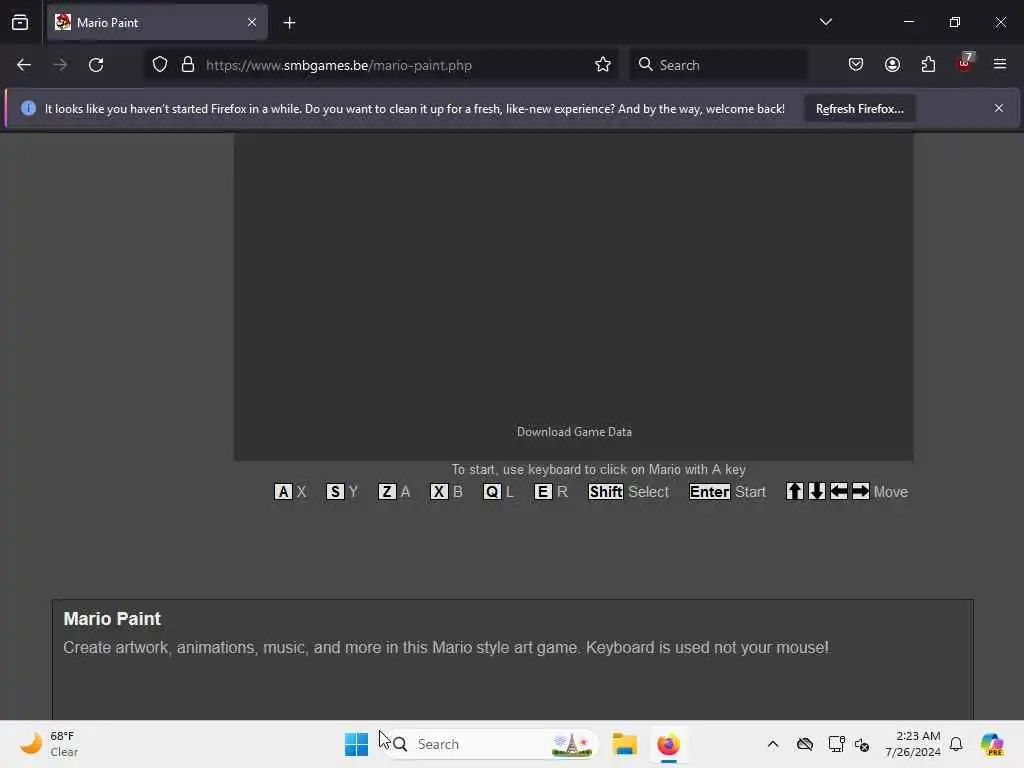Click the Enter key icon for Start
The height and width of the screenshot is (768, 1024).
(710, 492)
